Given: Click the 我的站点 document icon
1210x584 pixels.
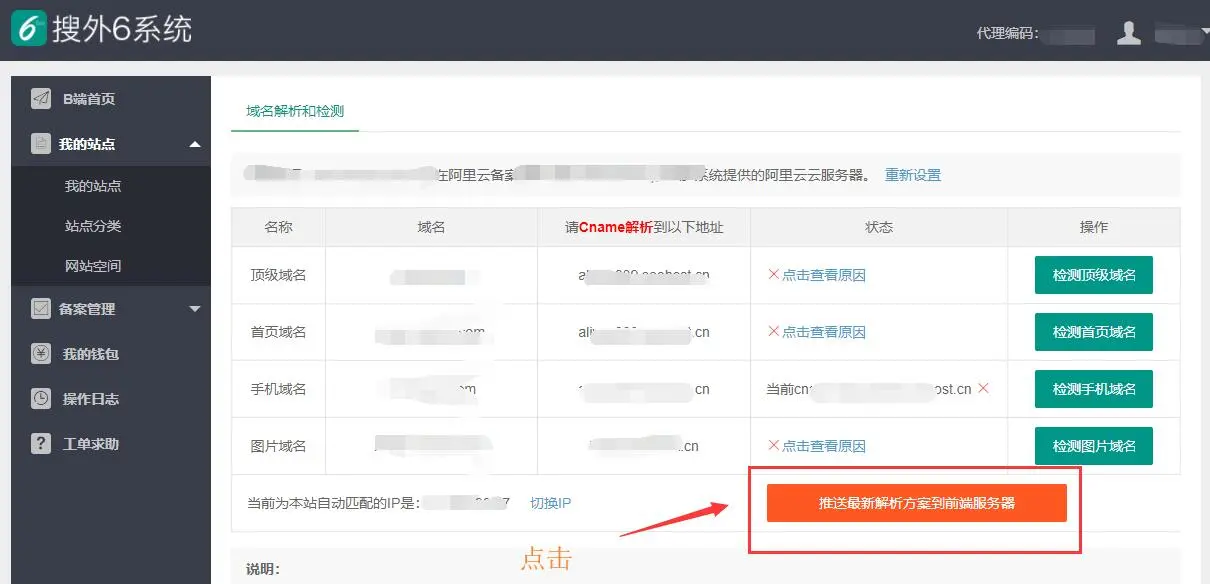Looking at the screenshot, I should pos(41,144).
